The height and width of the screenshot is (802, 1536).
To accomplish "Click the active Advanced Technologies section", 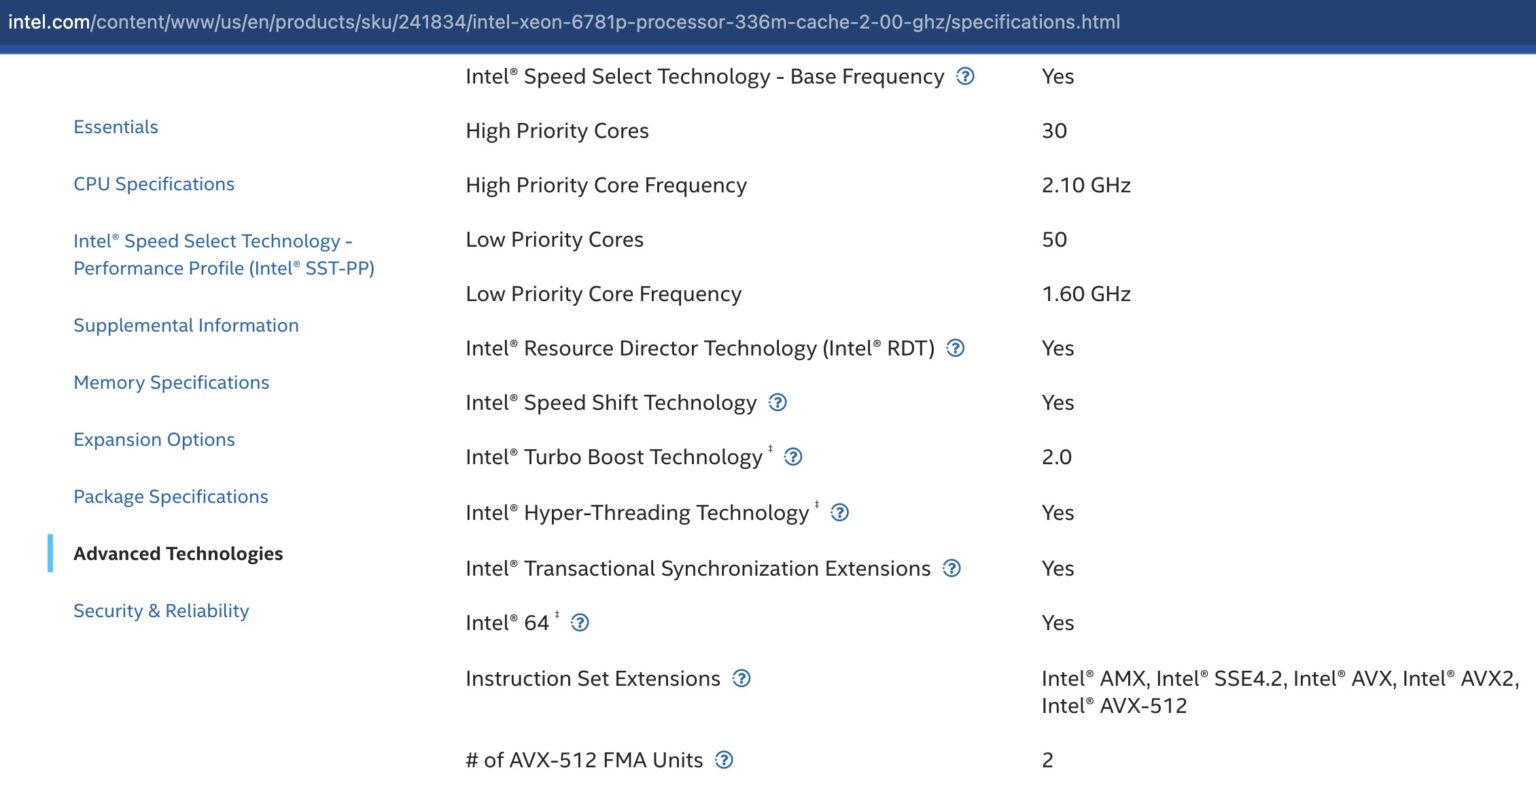I will point(178,553).
